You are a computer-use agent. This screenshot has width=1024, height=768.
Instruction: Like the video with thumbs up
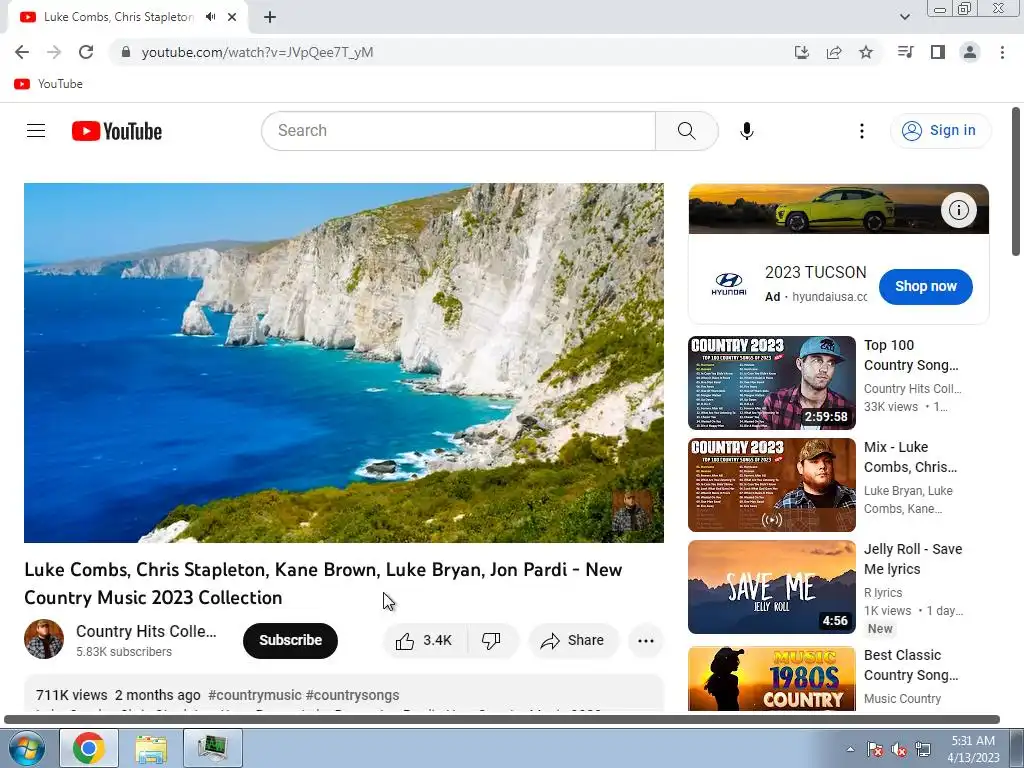pyautogui.click(x=425, y=641)
